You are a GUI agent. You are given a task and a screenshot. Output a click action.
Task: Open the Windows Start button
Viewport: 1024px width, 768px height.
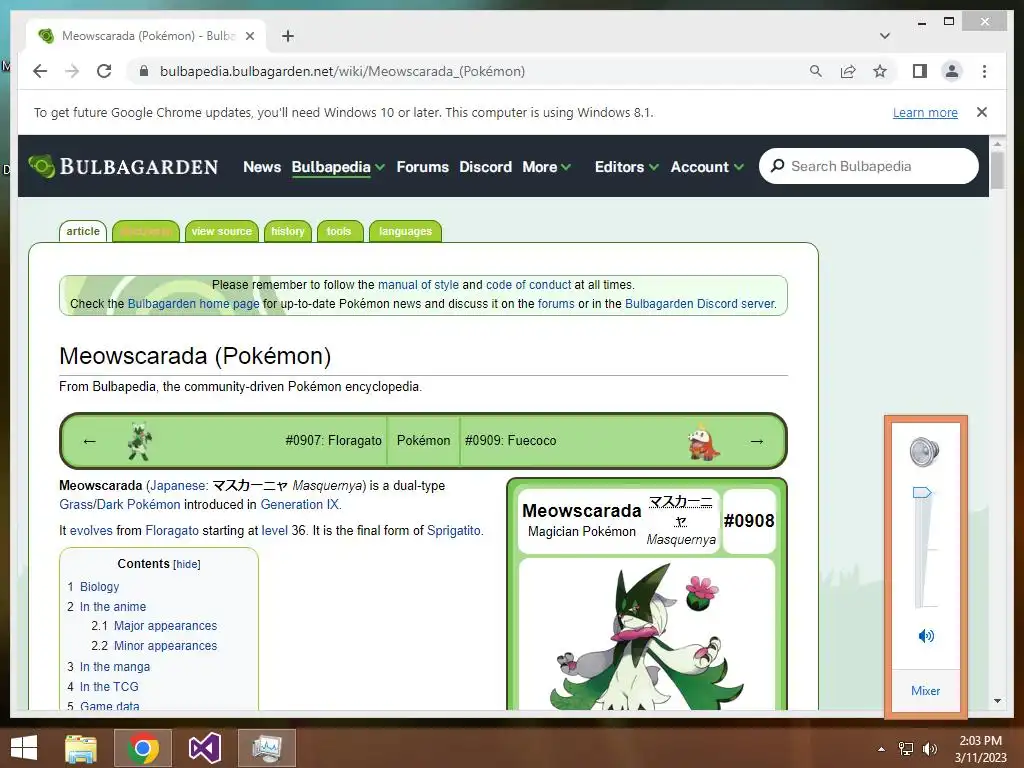[24, 748]
